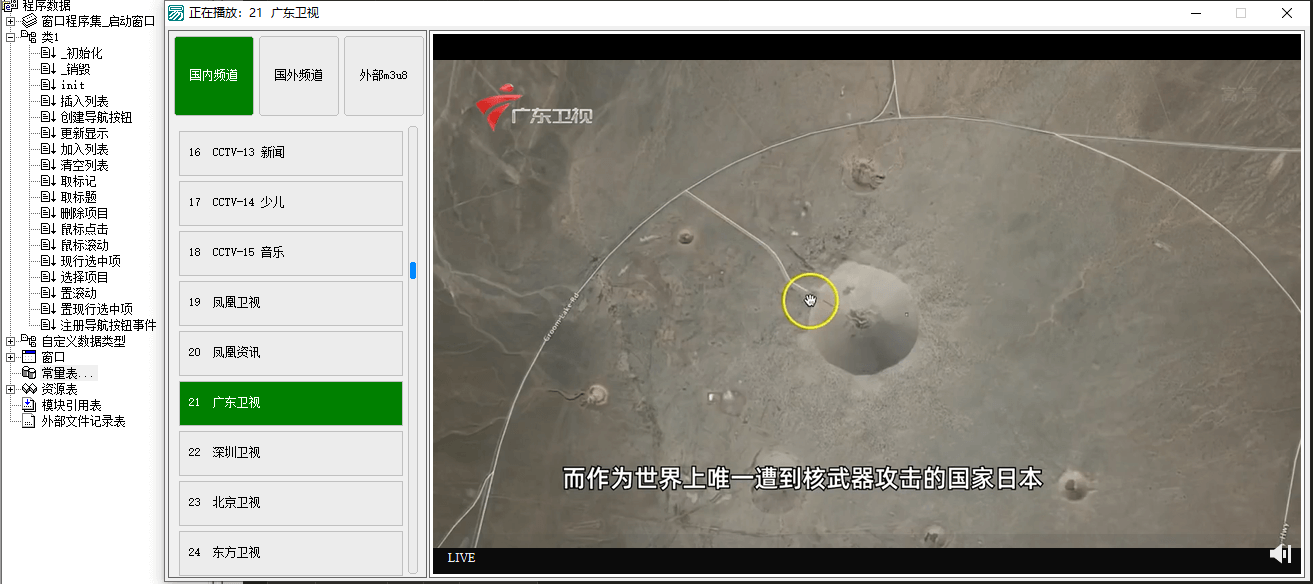The image size is (1313, 584).
Task: Mute the video with the speaker icon
Action: (1280, 553)
